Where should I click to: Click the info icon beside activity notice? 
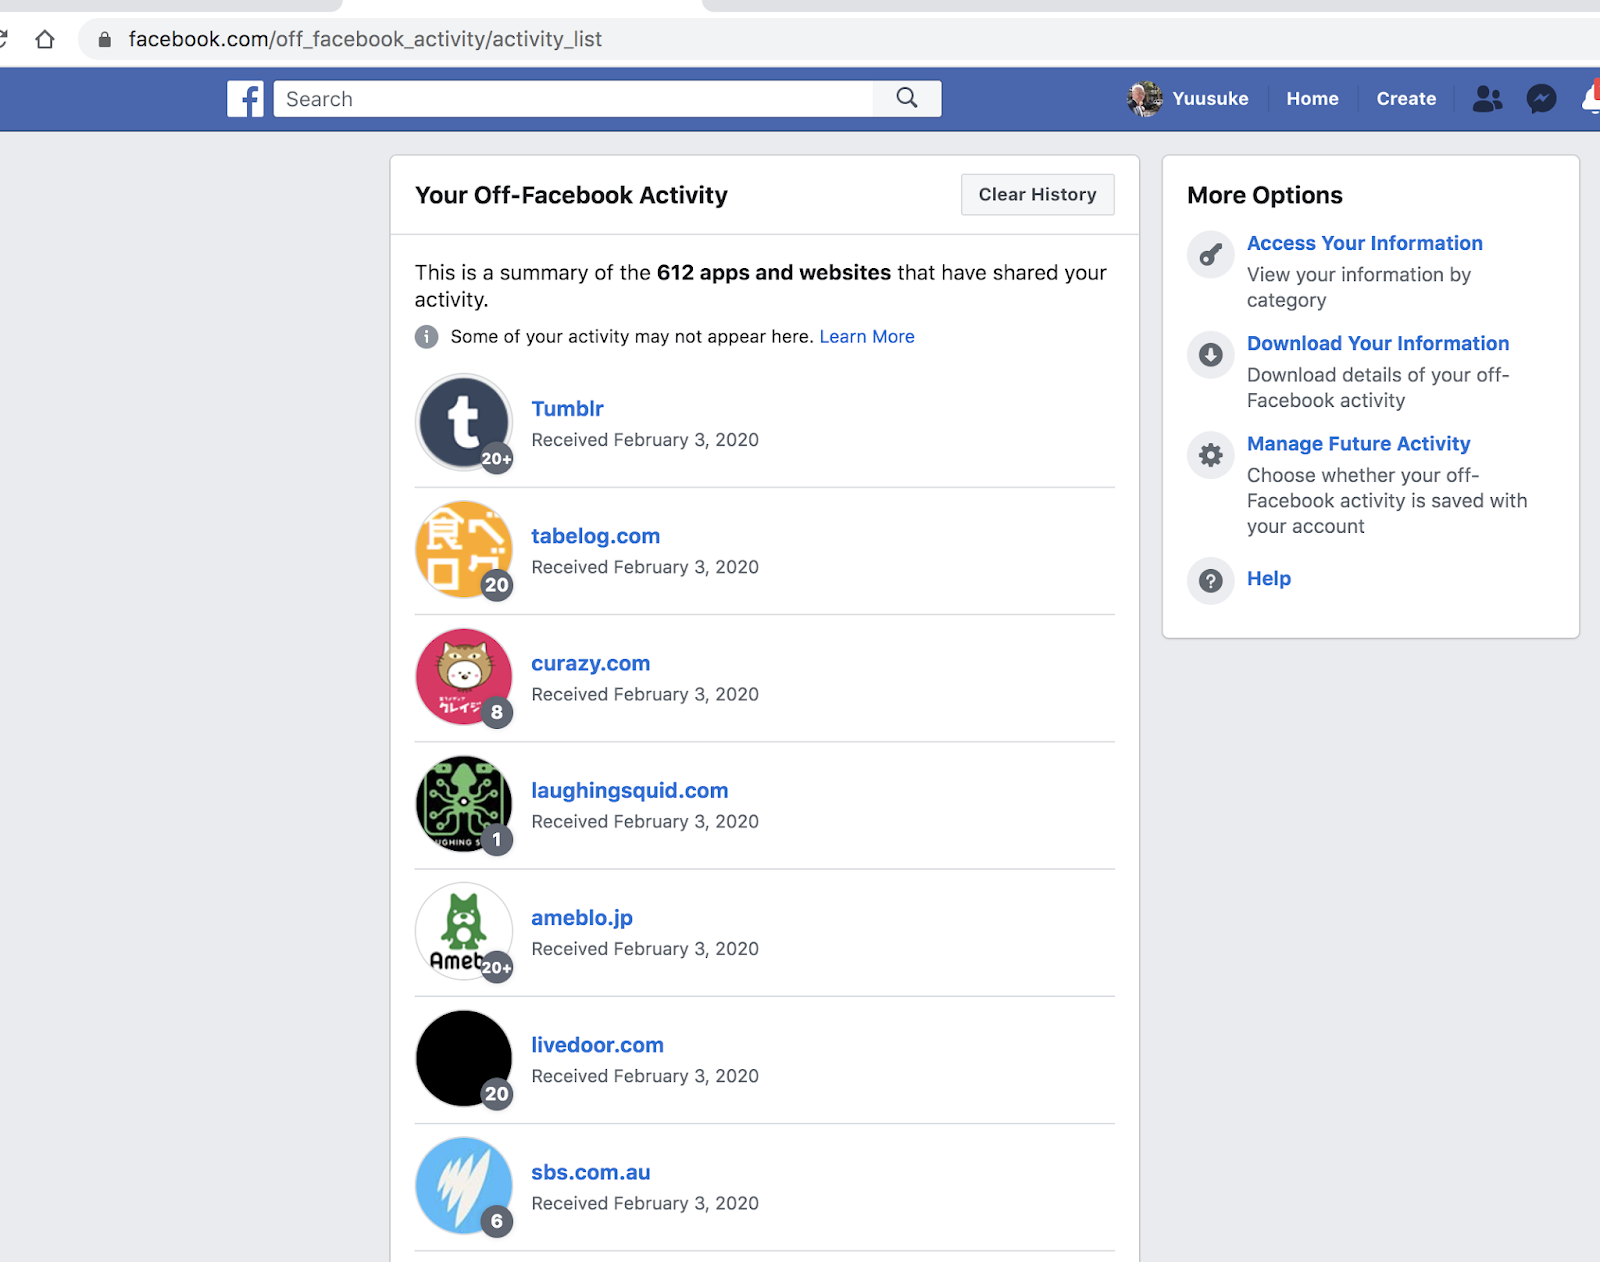click(x=427, y=337)
